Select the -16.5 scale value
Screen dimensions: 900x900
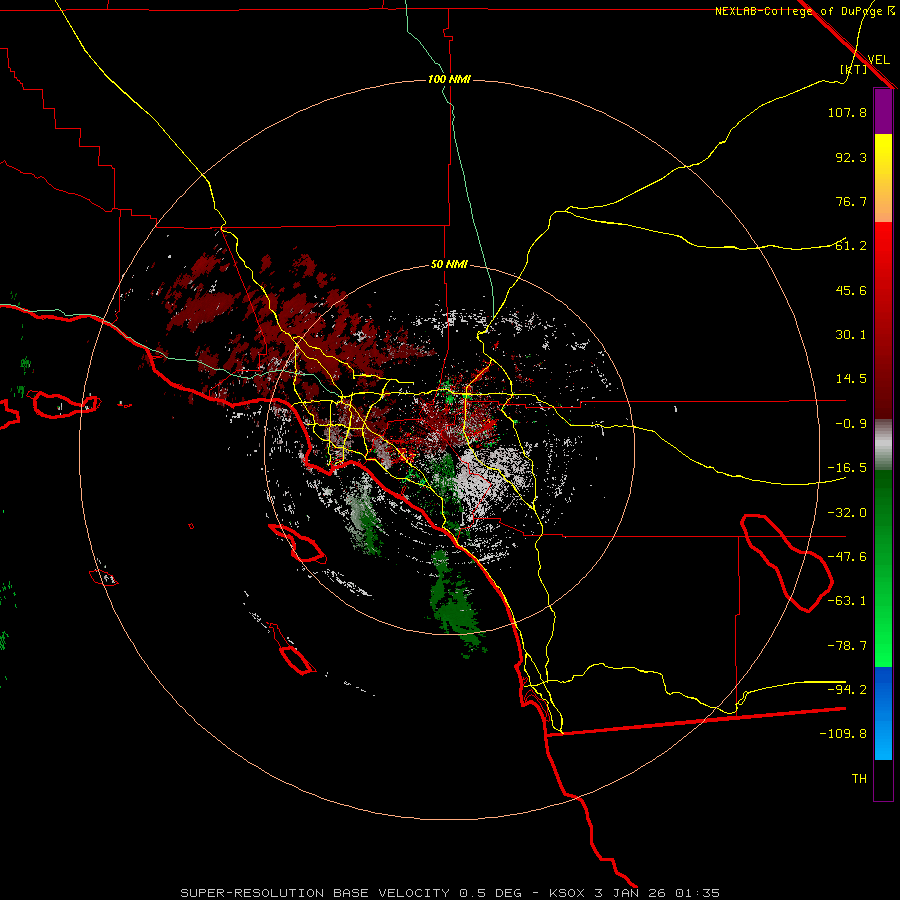tap(847, 468)
